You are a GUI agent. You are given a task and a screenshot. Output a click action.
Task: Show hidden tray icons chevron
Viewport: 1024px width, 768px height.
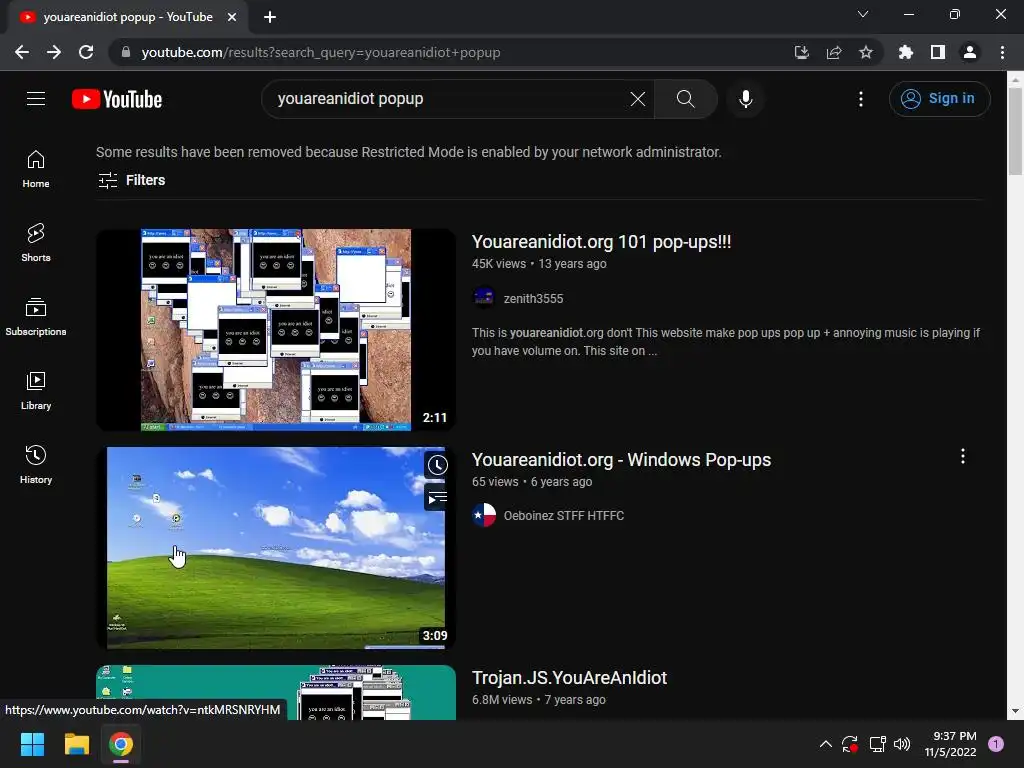click(825, 744)
